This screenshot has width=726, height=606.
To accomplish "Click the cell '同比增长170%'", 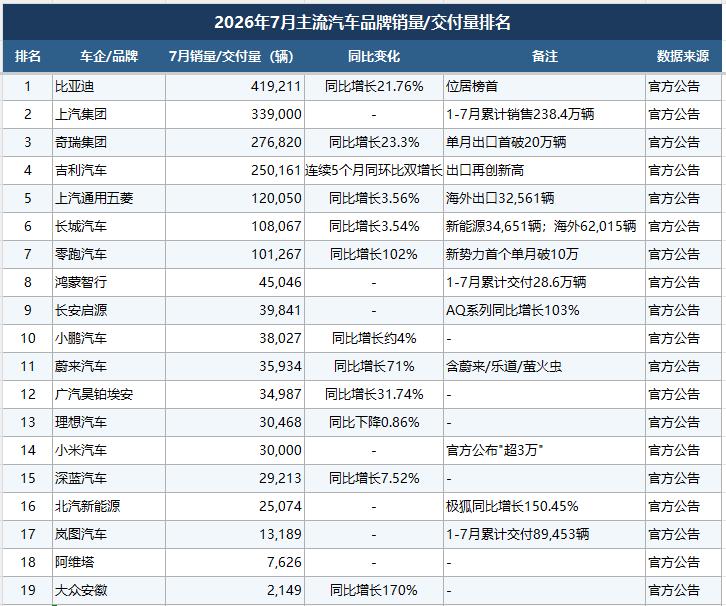I will 374,591.
